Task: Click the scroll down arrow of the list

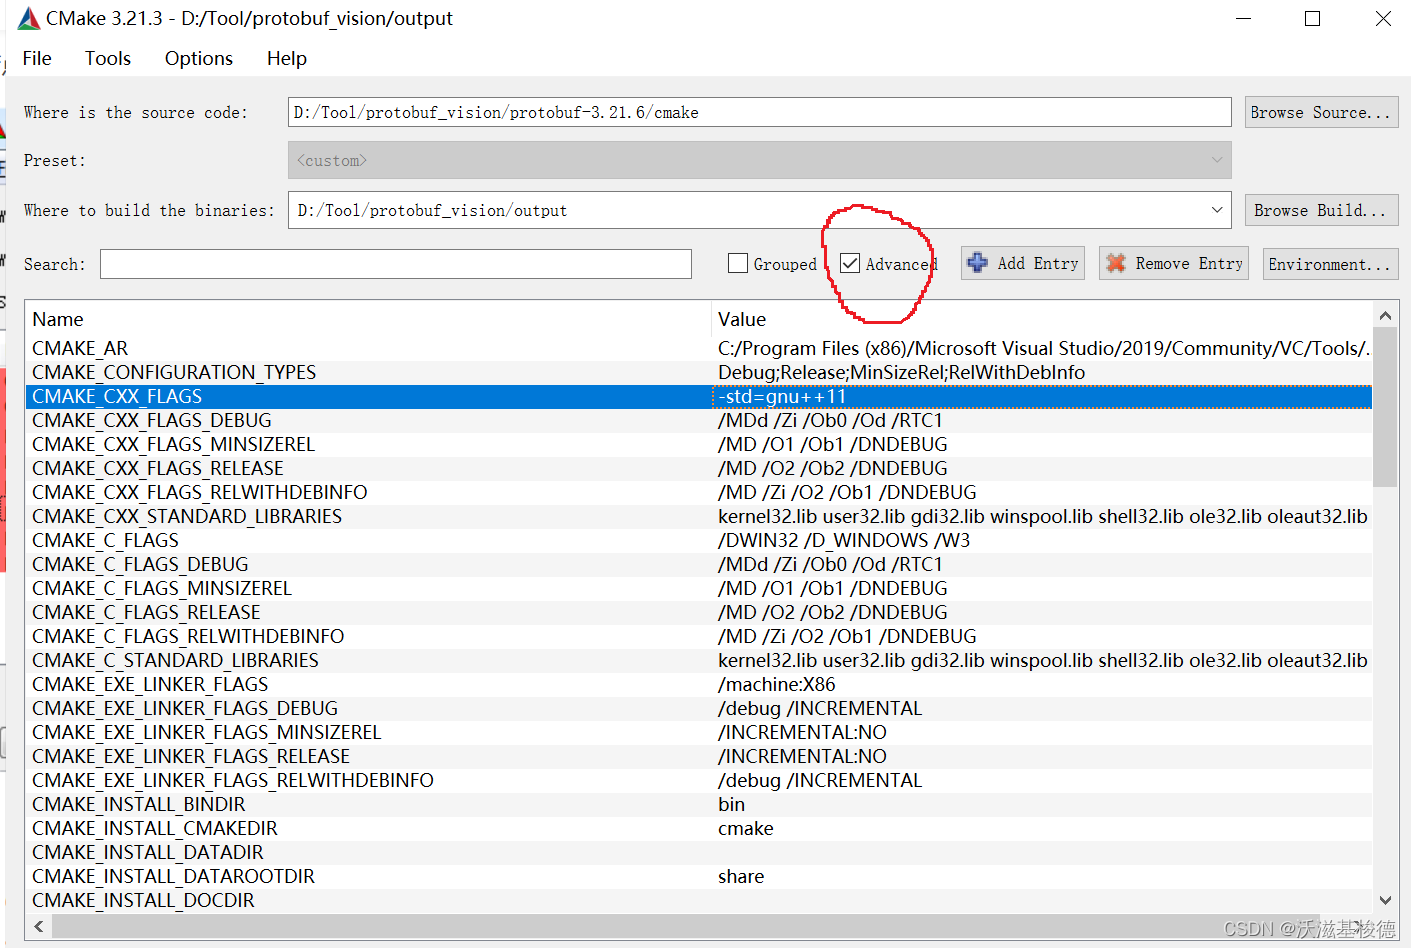Action: pos(1385,900)
